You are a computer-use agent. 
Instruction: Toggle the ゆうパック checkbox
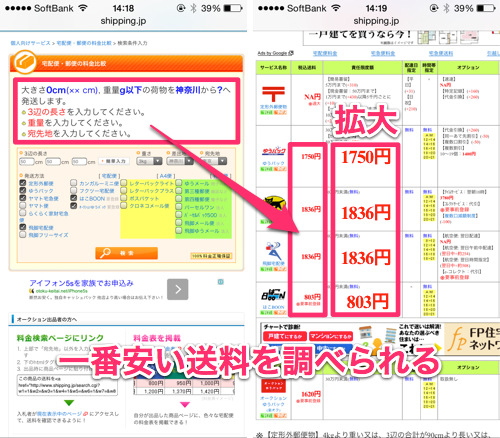click(23, 190)
